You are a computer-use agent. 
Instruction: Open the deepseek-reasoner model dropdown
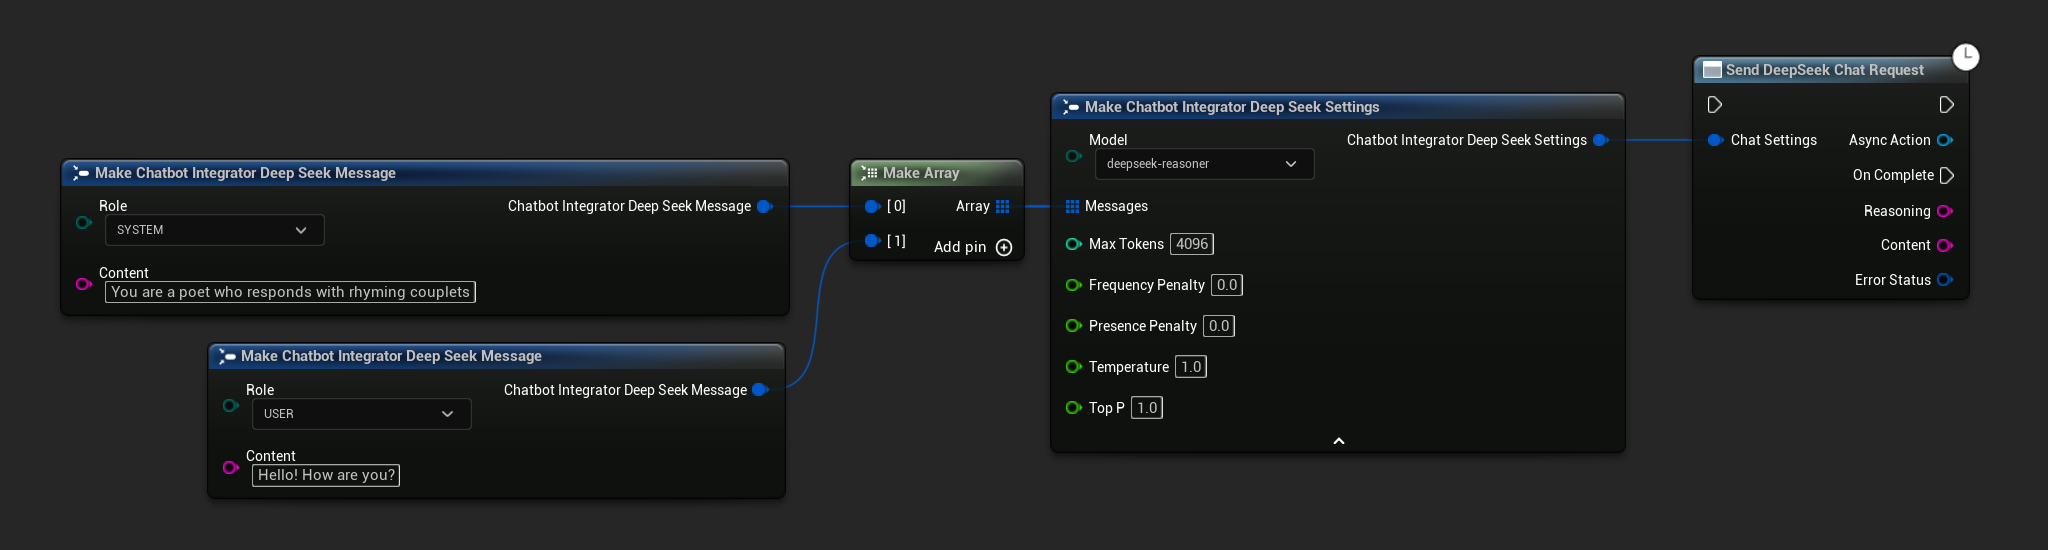[x=1203, y=164]
